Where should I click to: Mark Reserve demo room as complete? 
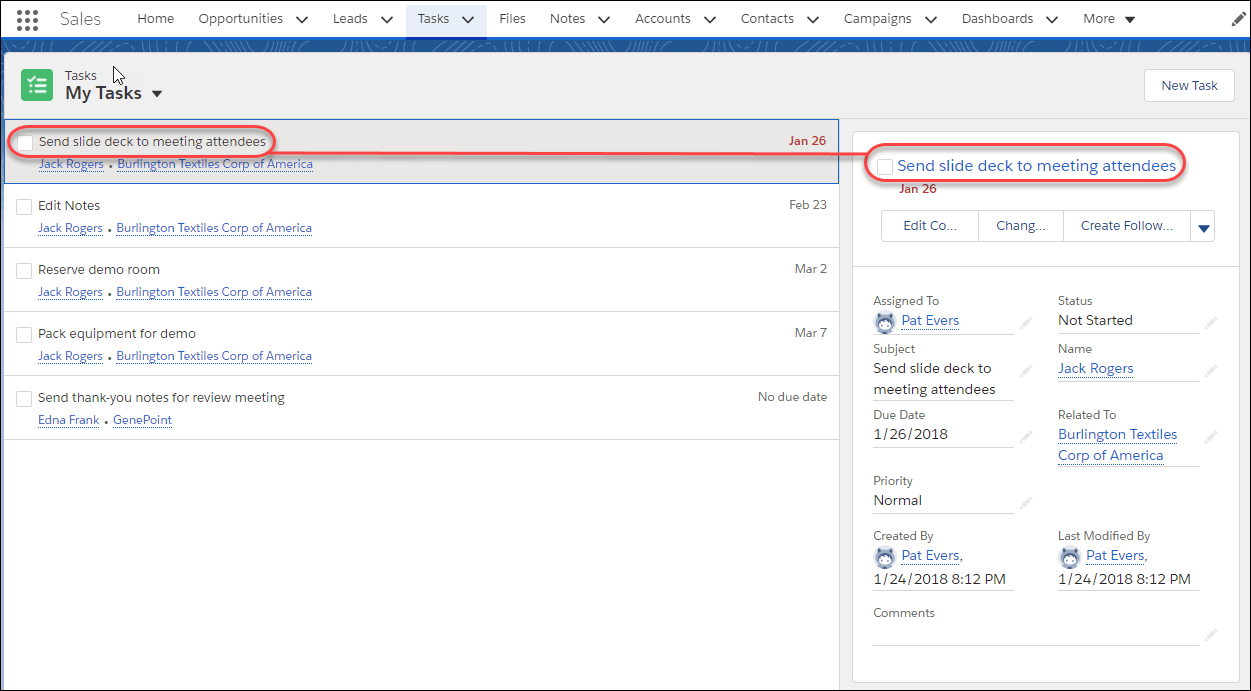(23, 270)
